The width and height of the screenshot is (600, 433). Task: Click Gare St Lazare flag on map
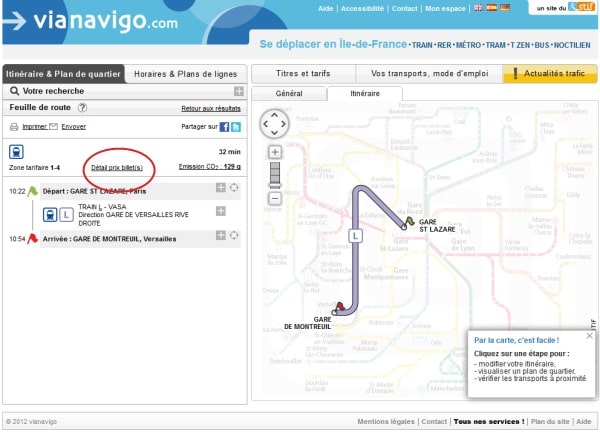point(409,221)
